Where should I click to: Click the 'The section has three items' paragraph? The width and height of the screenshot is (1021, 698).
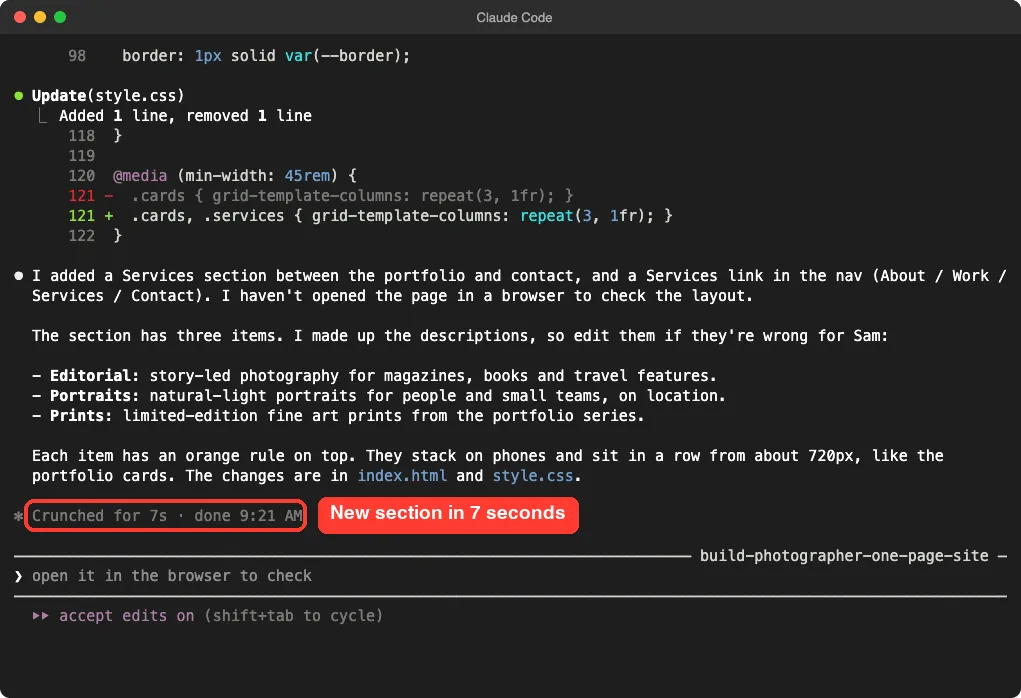[x=460, y=336]
